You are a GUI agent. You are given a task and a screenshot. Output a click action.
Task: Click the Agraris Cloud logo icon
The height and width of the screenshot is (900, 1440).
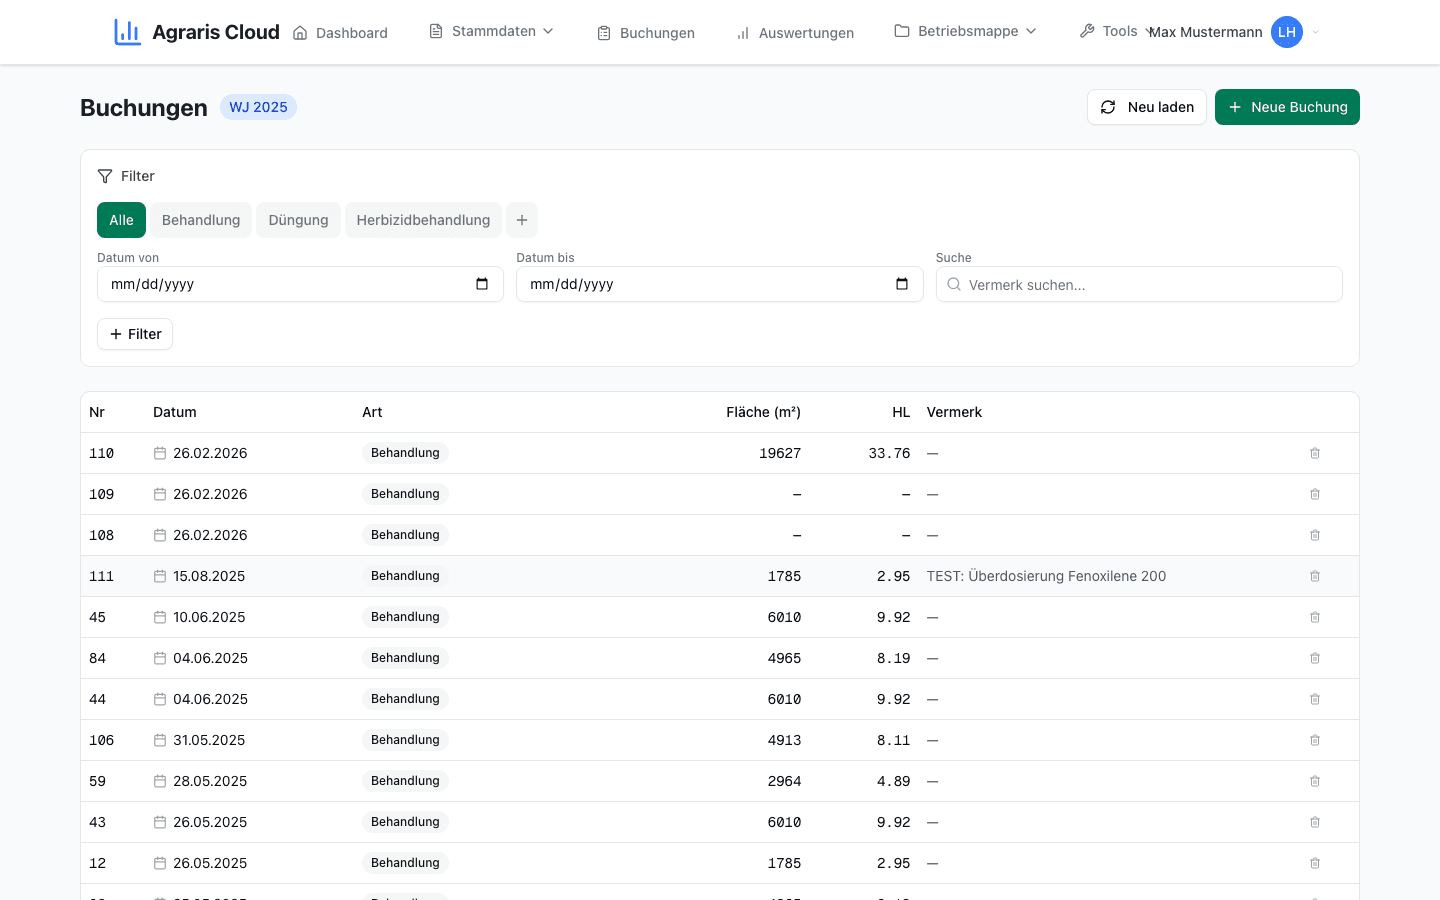point(127,32)
